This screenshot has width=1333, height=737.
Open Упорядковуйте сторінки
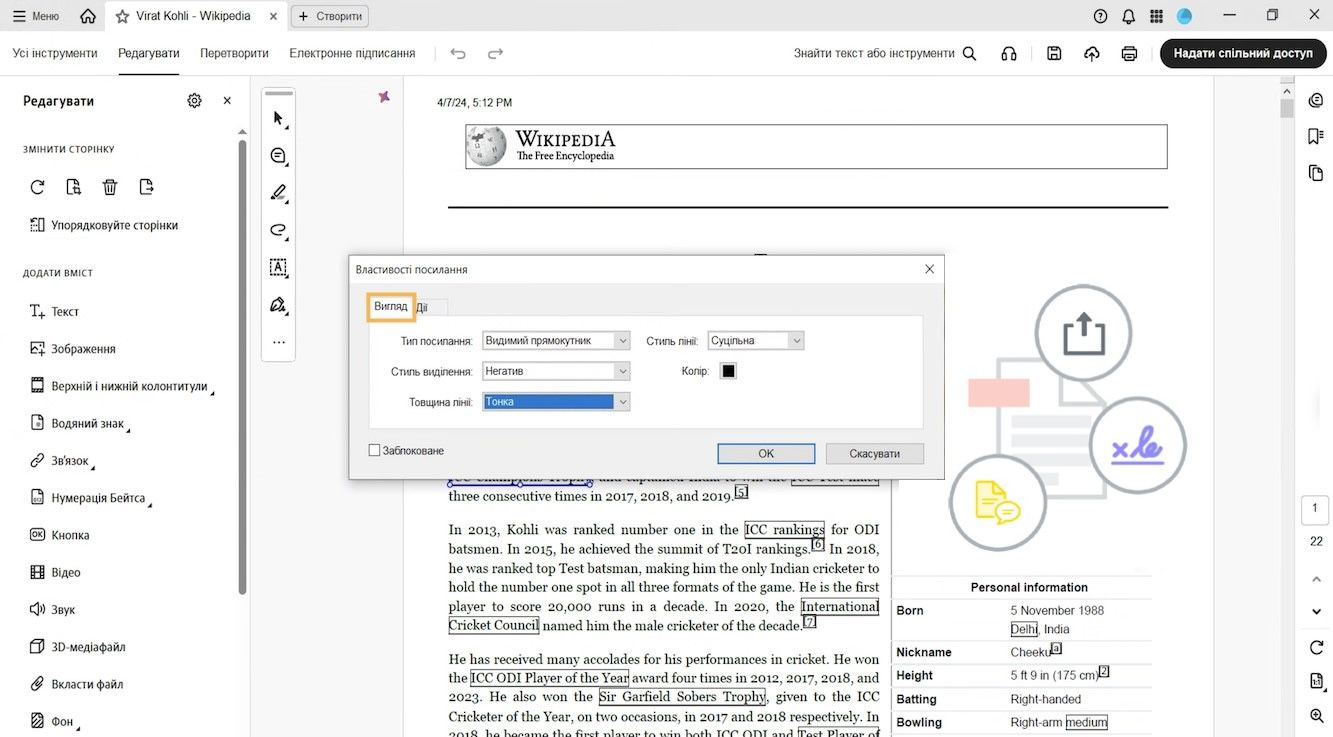click(104, 225)
